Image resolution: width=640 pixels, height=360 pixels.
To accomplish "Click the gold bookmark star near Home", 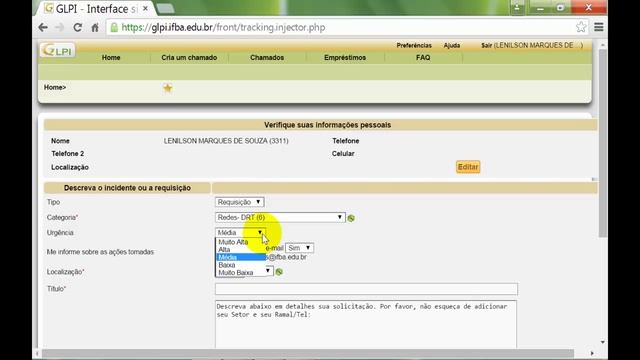I will pyautogui.click(x=167, y=88).
